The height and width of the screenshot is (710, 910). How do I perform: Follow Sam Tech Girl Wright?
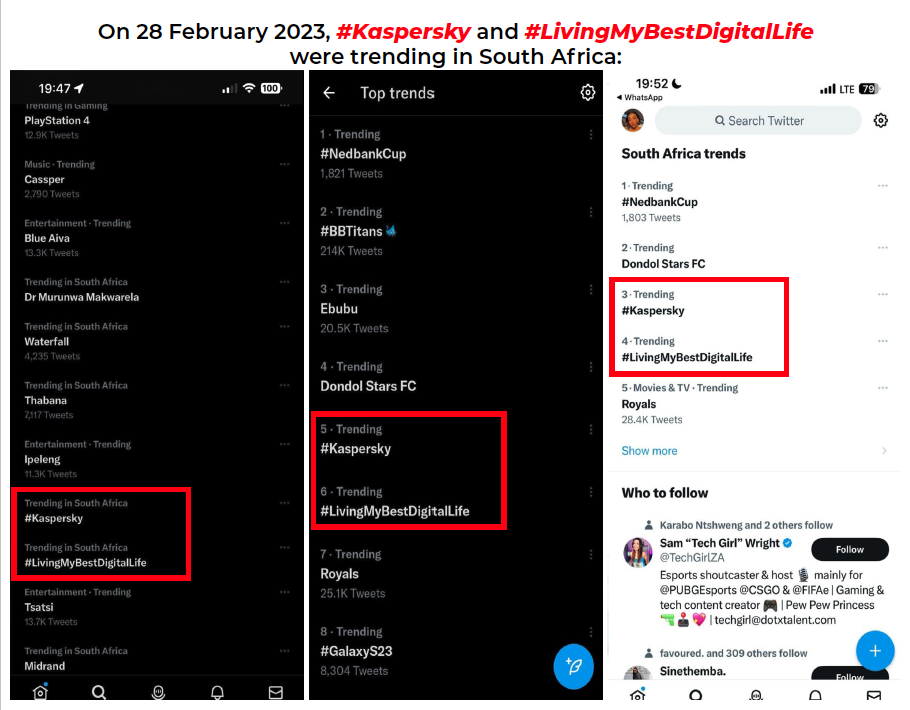point(849,549)
